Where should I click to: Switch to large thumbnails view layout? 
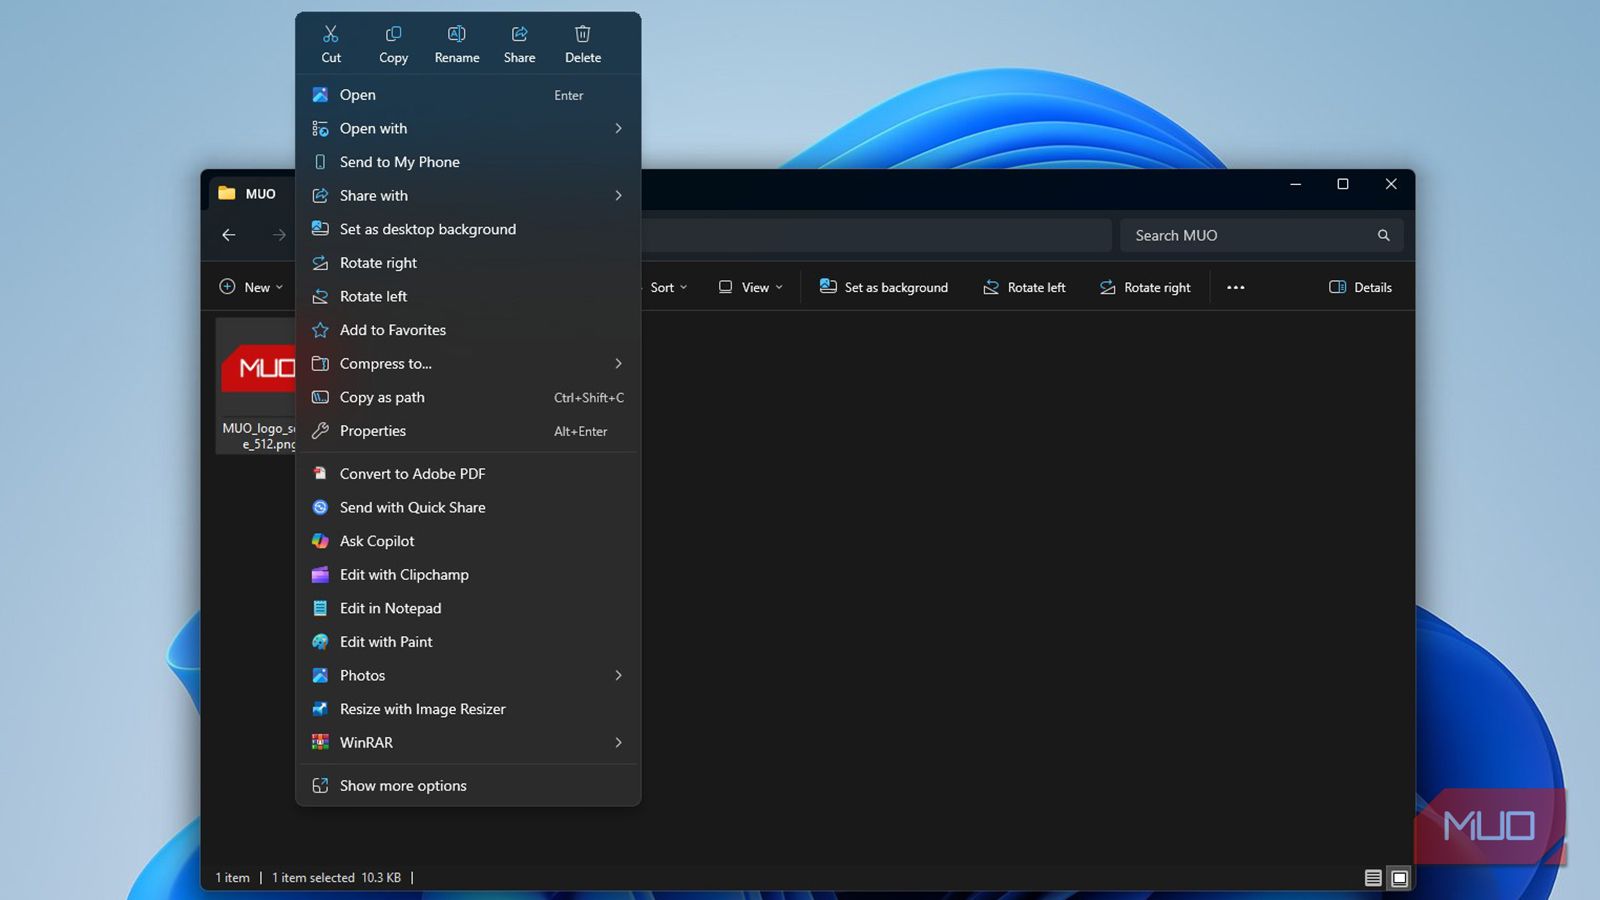[1399, 878]
